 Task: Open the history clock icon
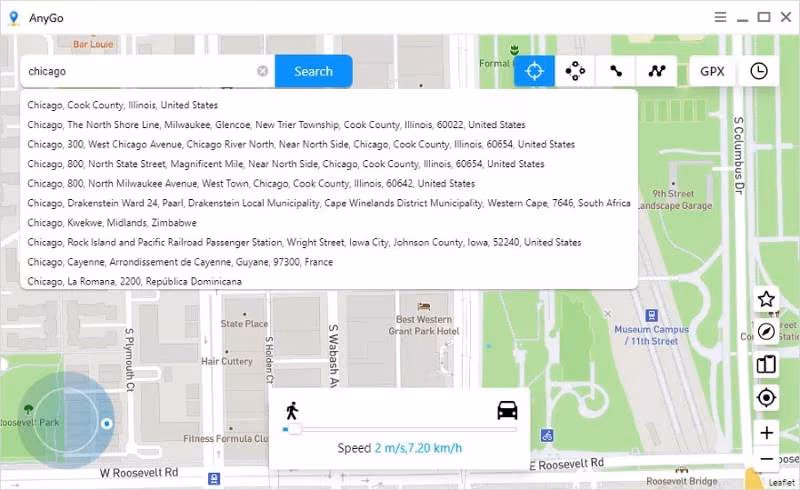coord(759,71)
